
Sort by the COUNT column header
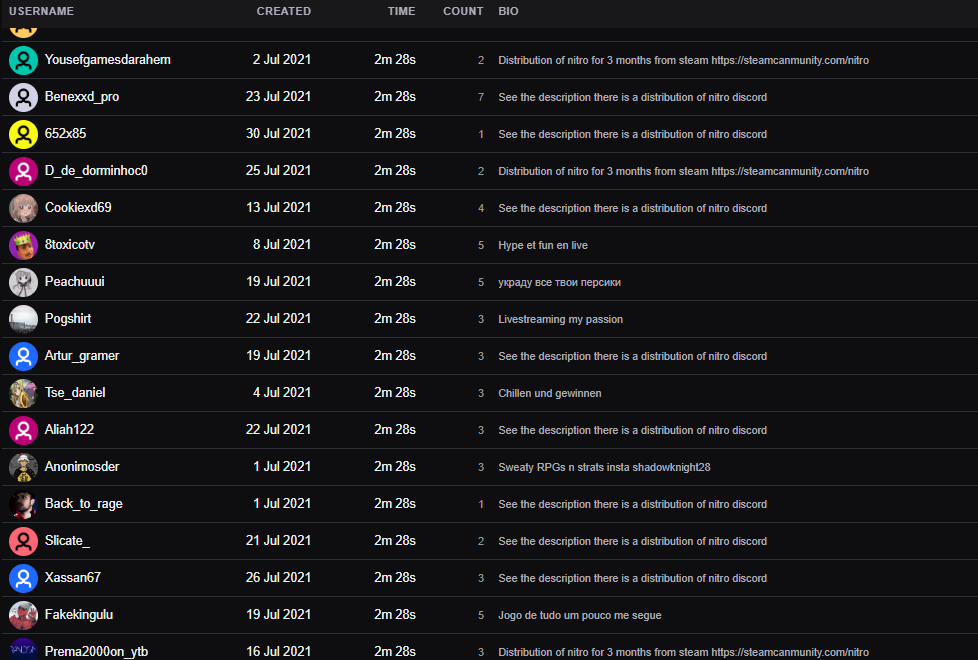click(463, 11)
